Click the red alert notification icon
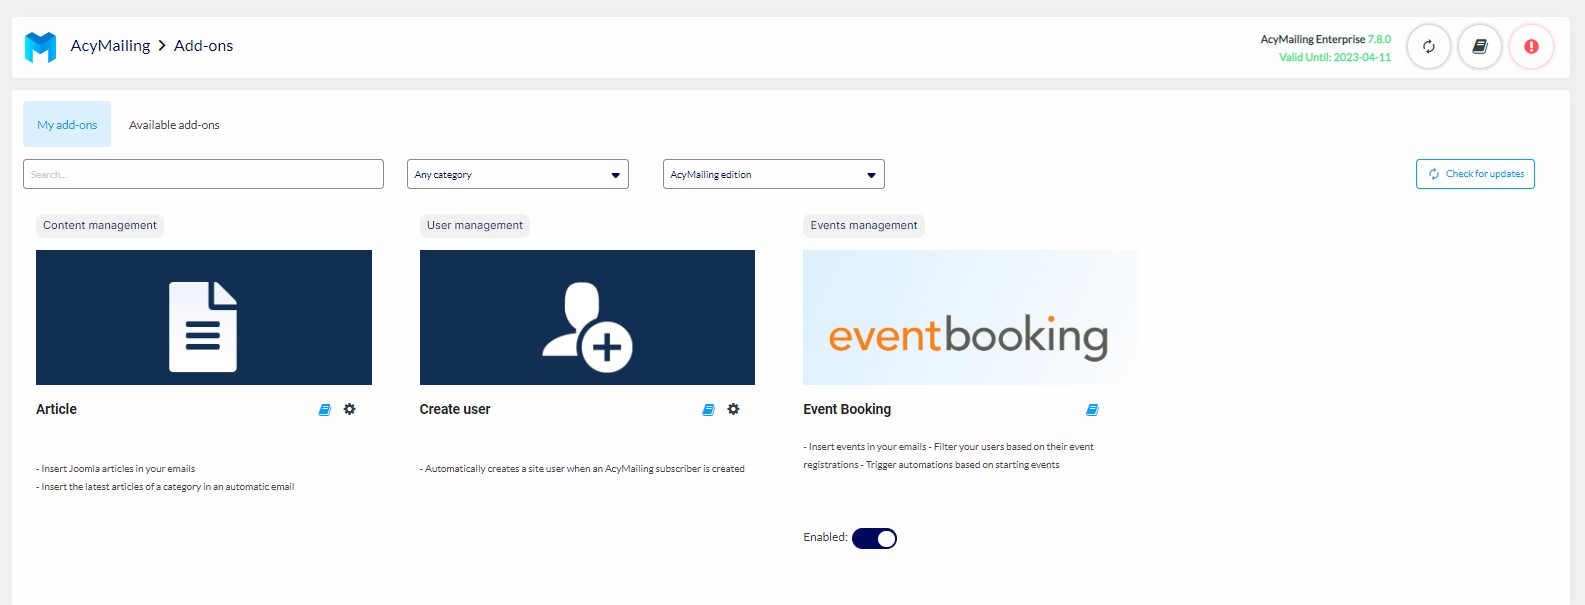The width and height of the screenshot is (1585, 605). 1530,46
